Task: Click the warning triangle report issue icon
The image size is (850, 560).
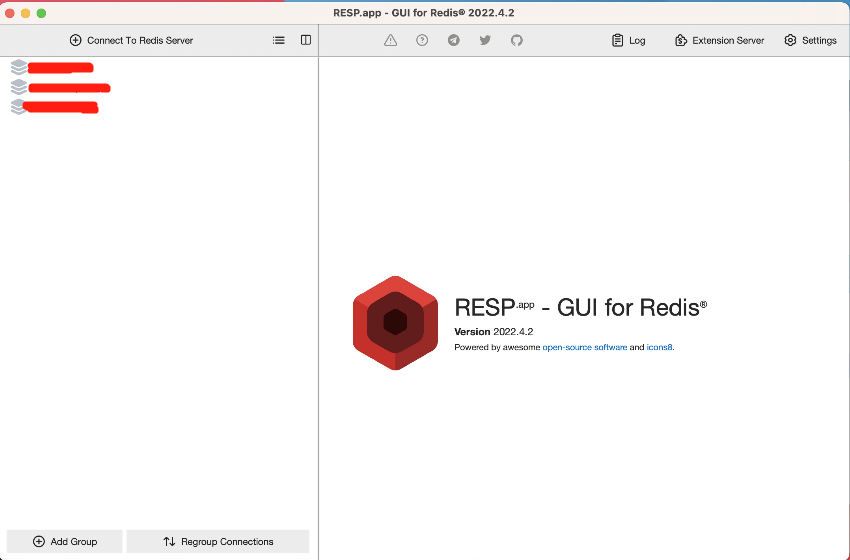Action: click(x=390, y=40)
